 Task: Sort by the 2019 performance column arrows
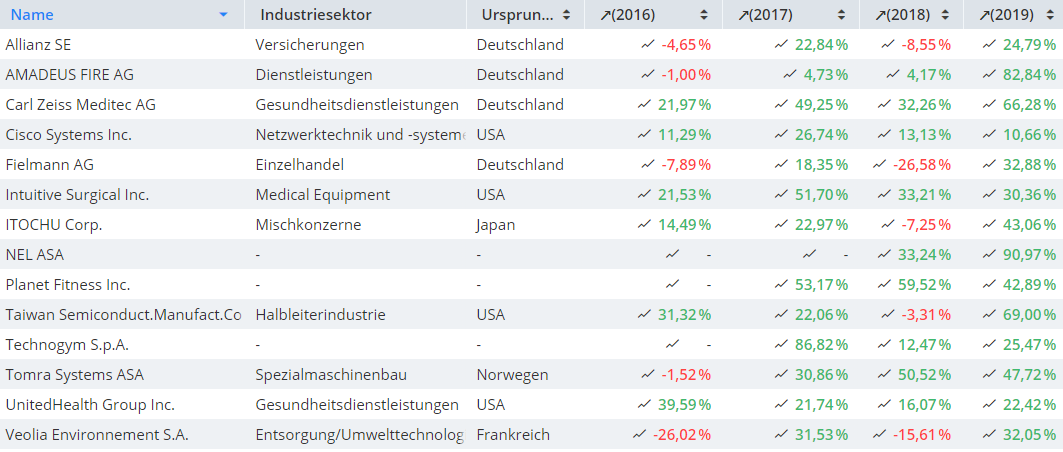1047,15
